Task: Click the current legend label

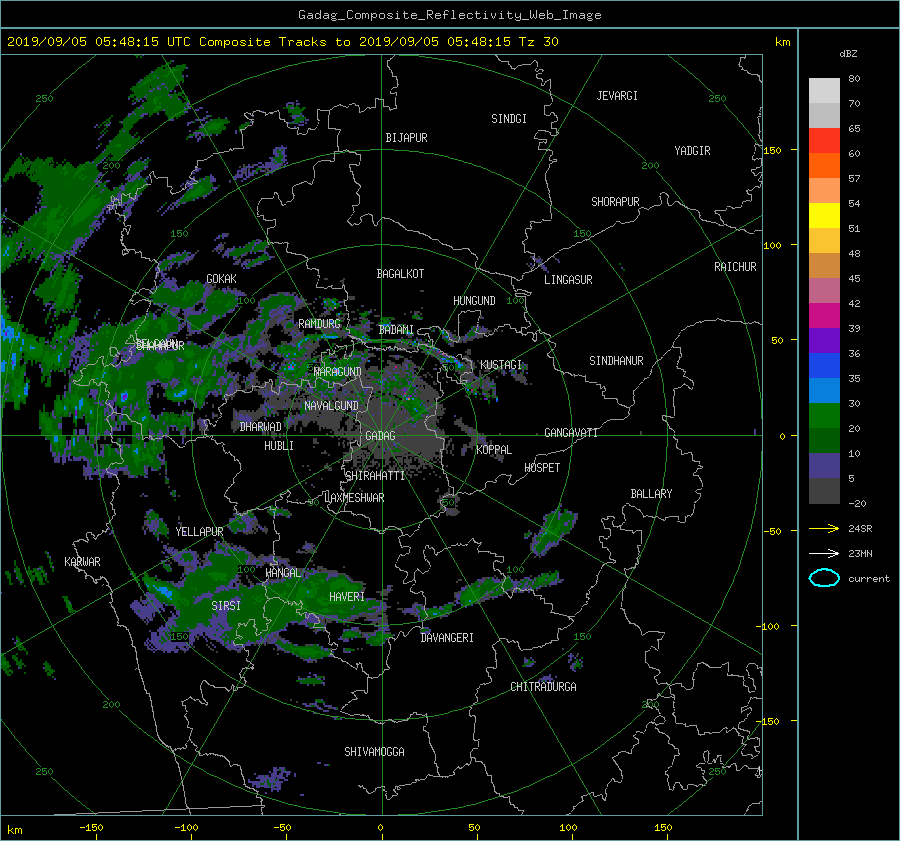Action: [869, 579]
